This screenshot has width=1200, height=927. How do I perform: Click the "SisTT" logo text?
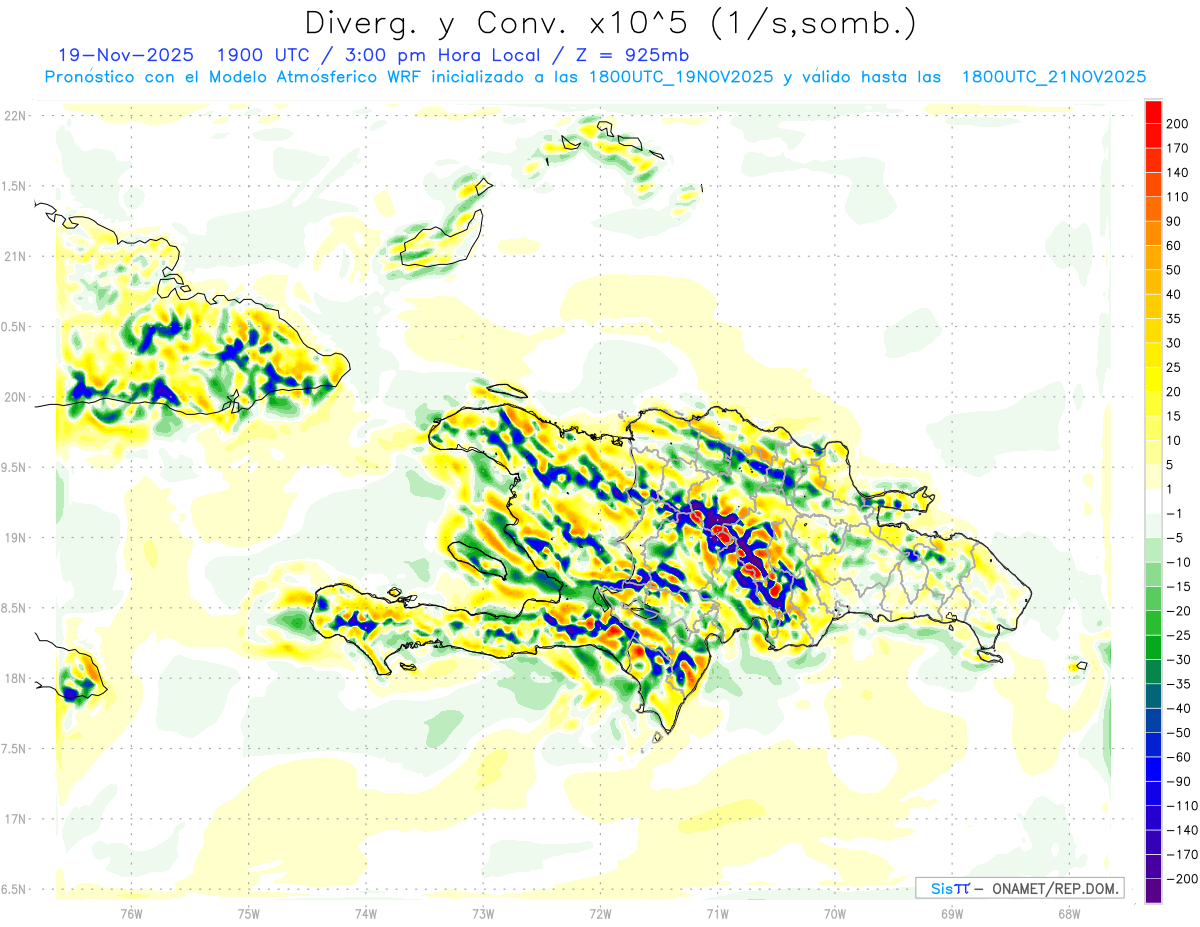click(x=949, y=888)
